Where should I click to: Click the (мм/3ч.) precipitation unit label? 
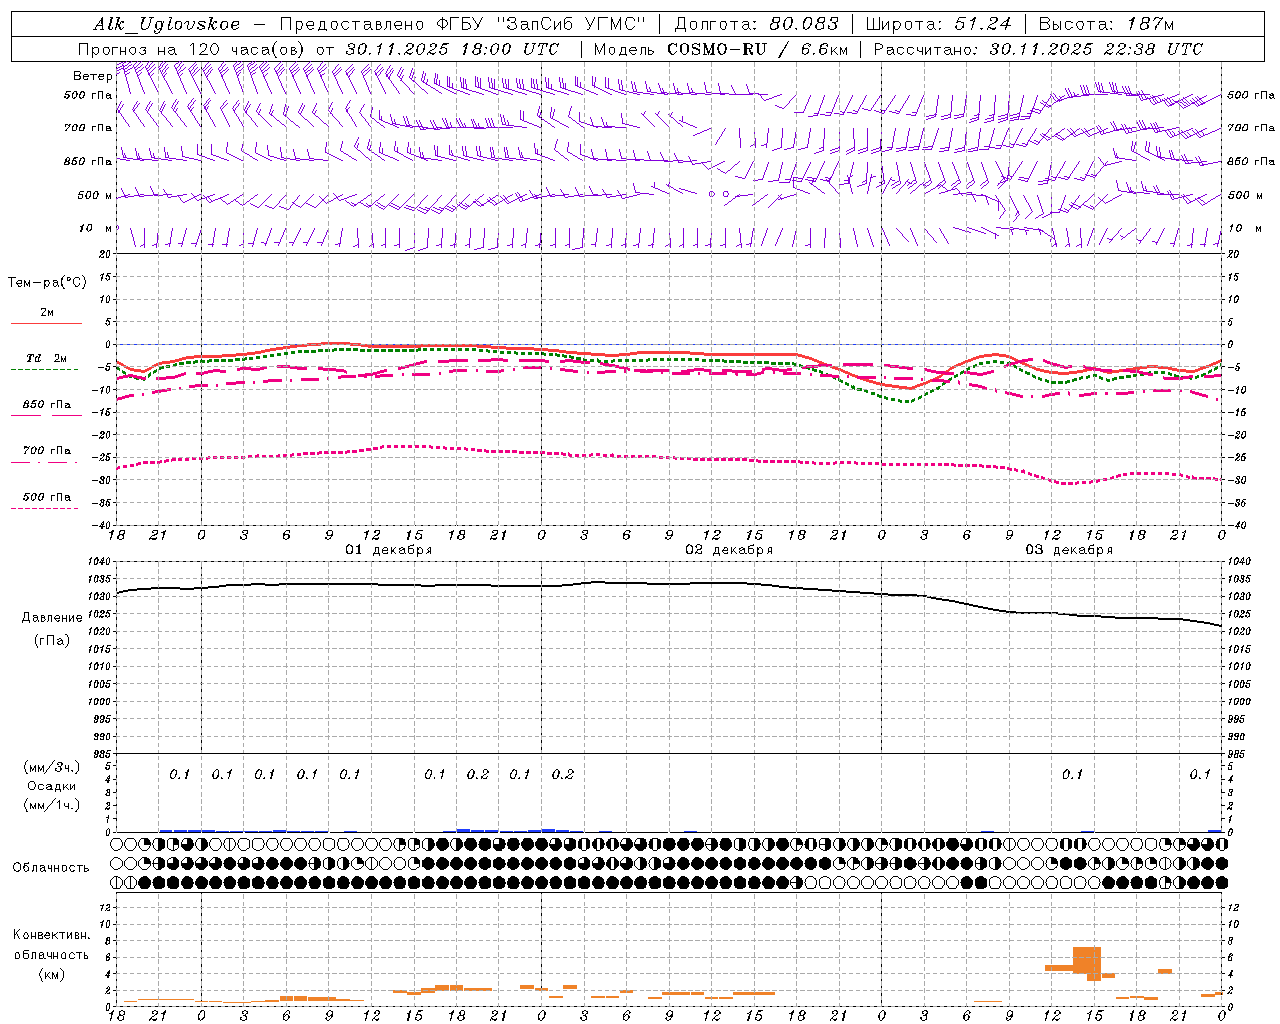[52, 766]
